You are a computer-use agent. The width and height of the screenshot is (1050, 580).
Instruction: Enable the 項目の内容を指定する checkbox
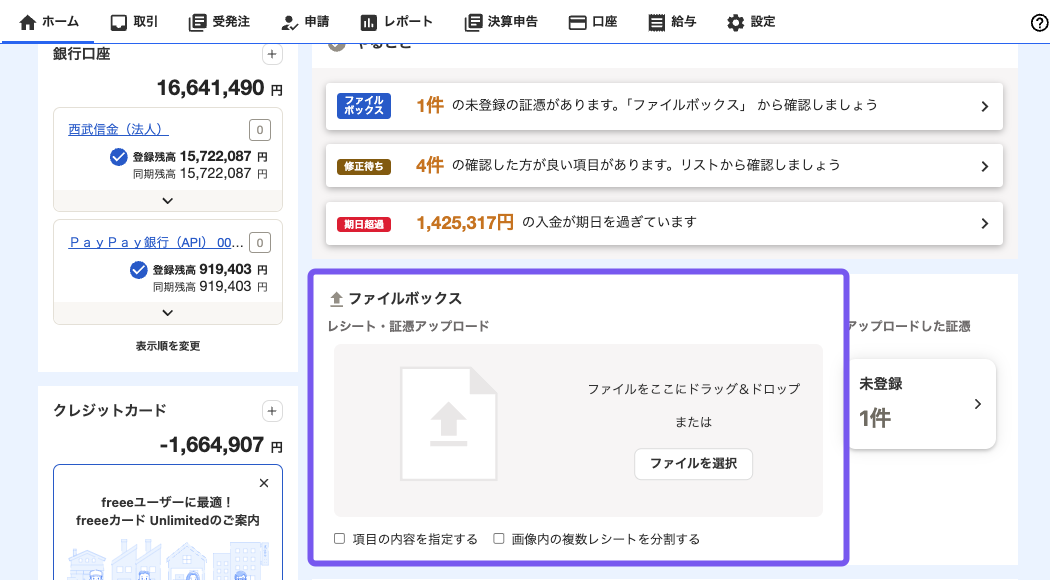339,538
